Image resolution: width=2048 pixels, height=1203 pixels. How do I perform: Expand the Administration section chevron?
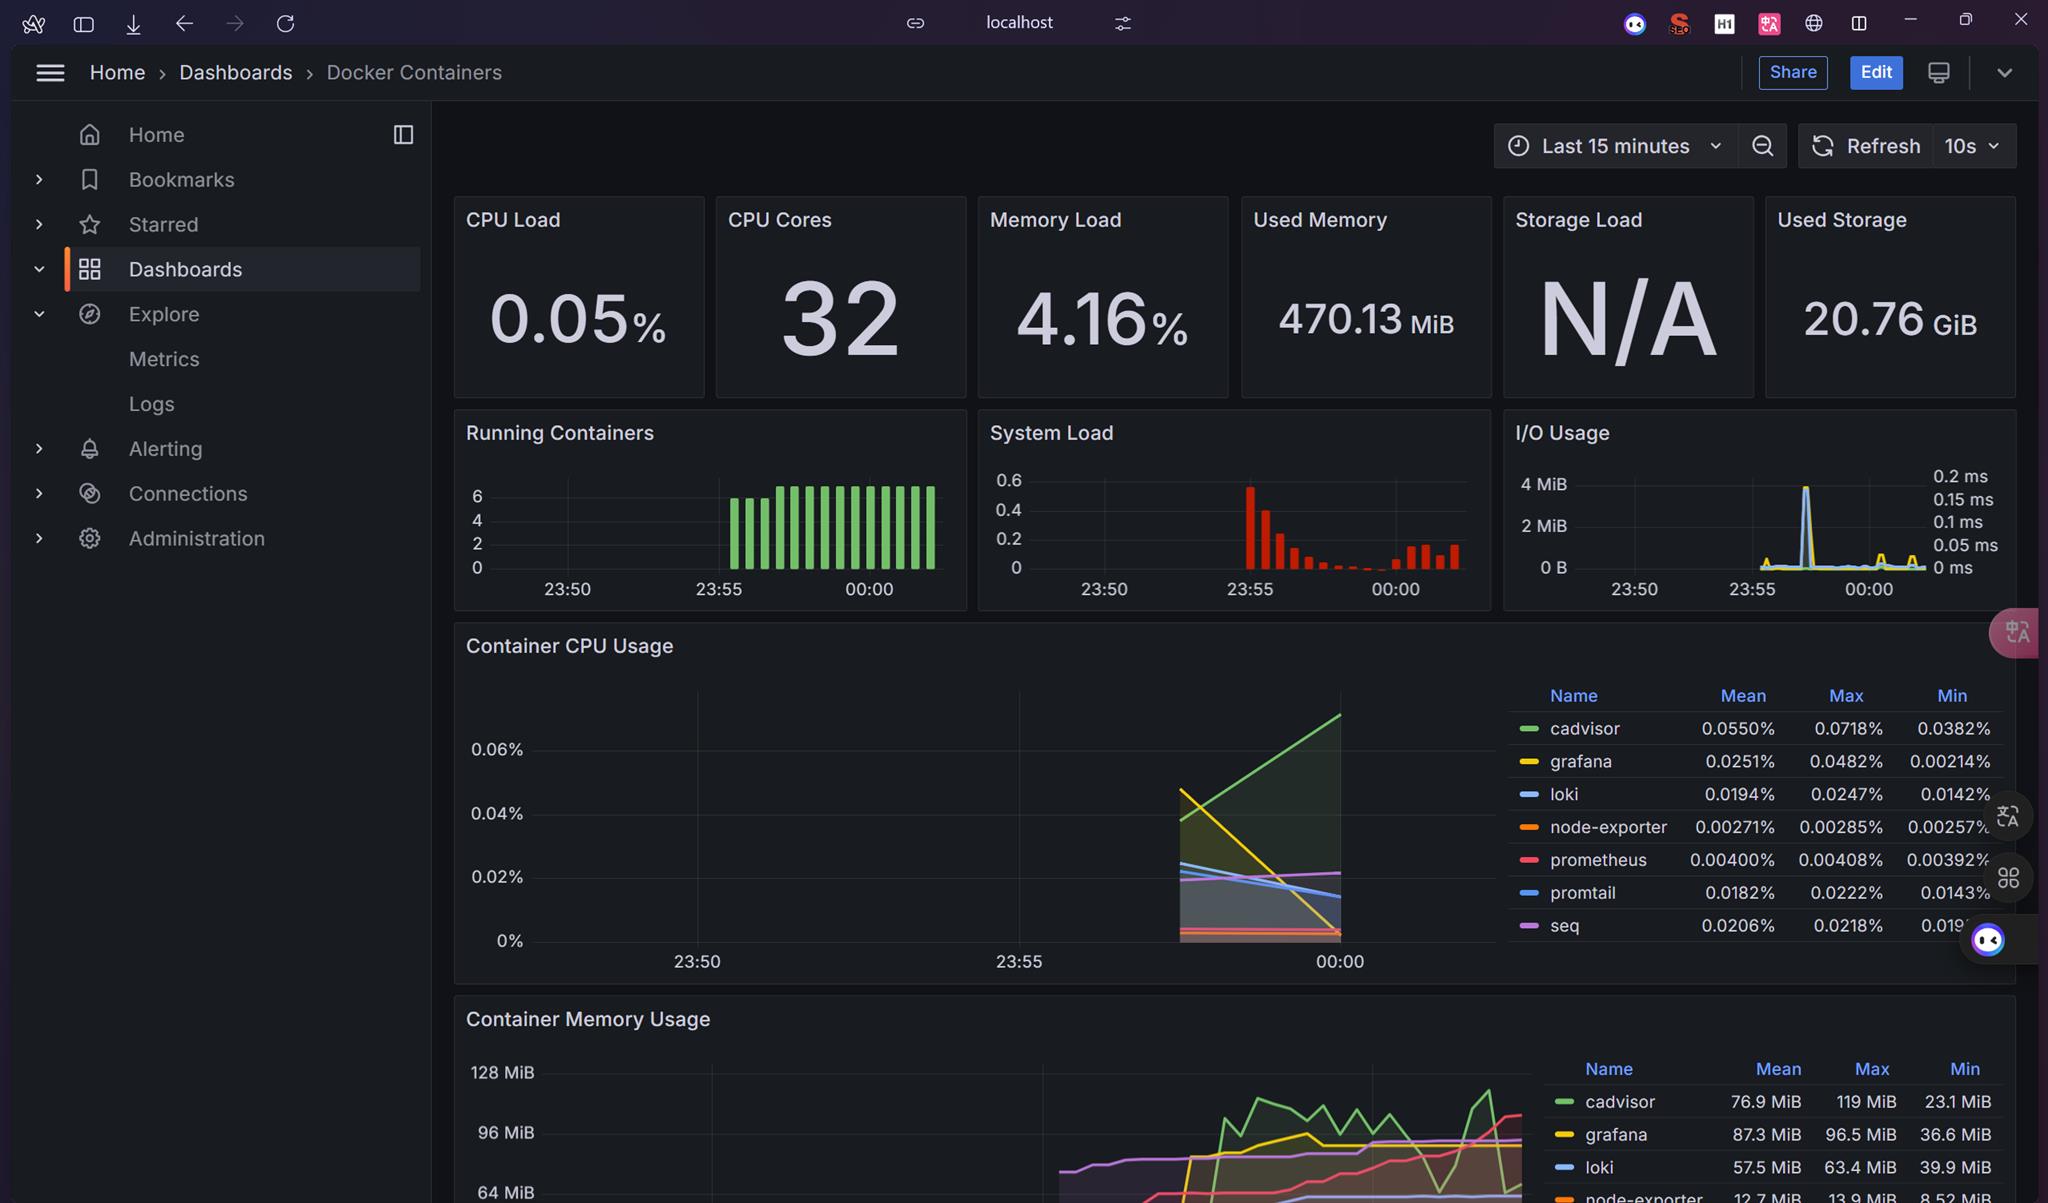(x=39, y=539)
